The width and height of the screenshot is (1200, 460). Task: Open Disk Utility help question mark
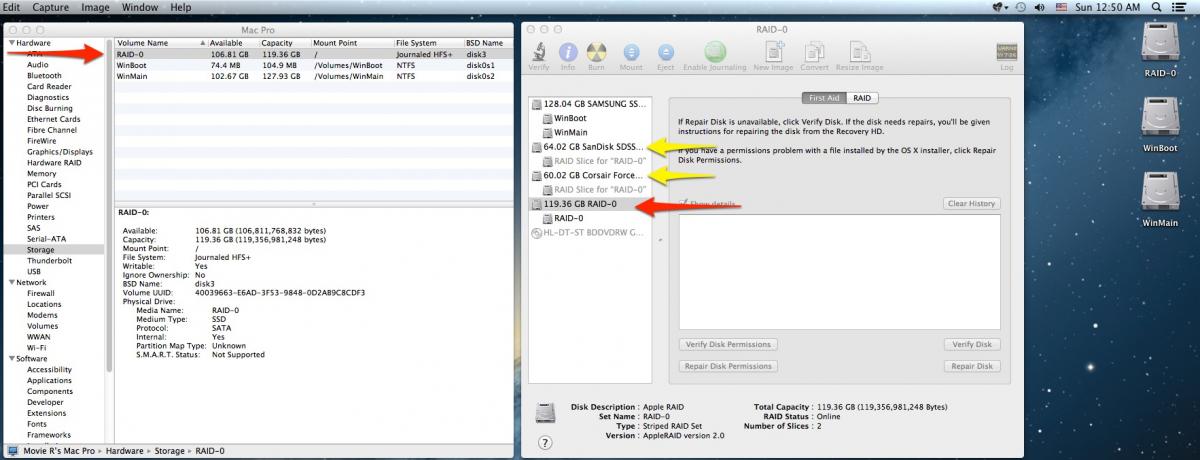545,442
